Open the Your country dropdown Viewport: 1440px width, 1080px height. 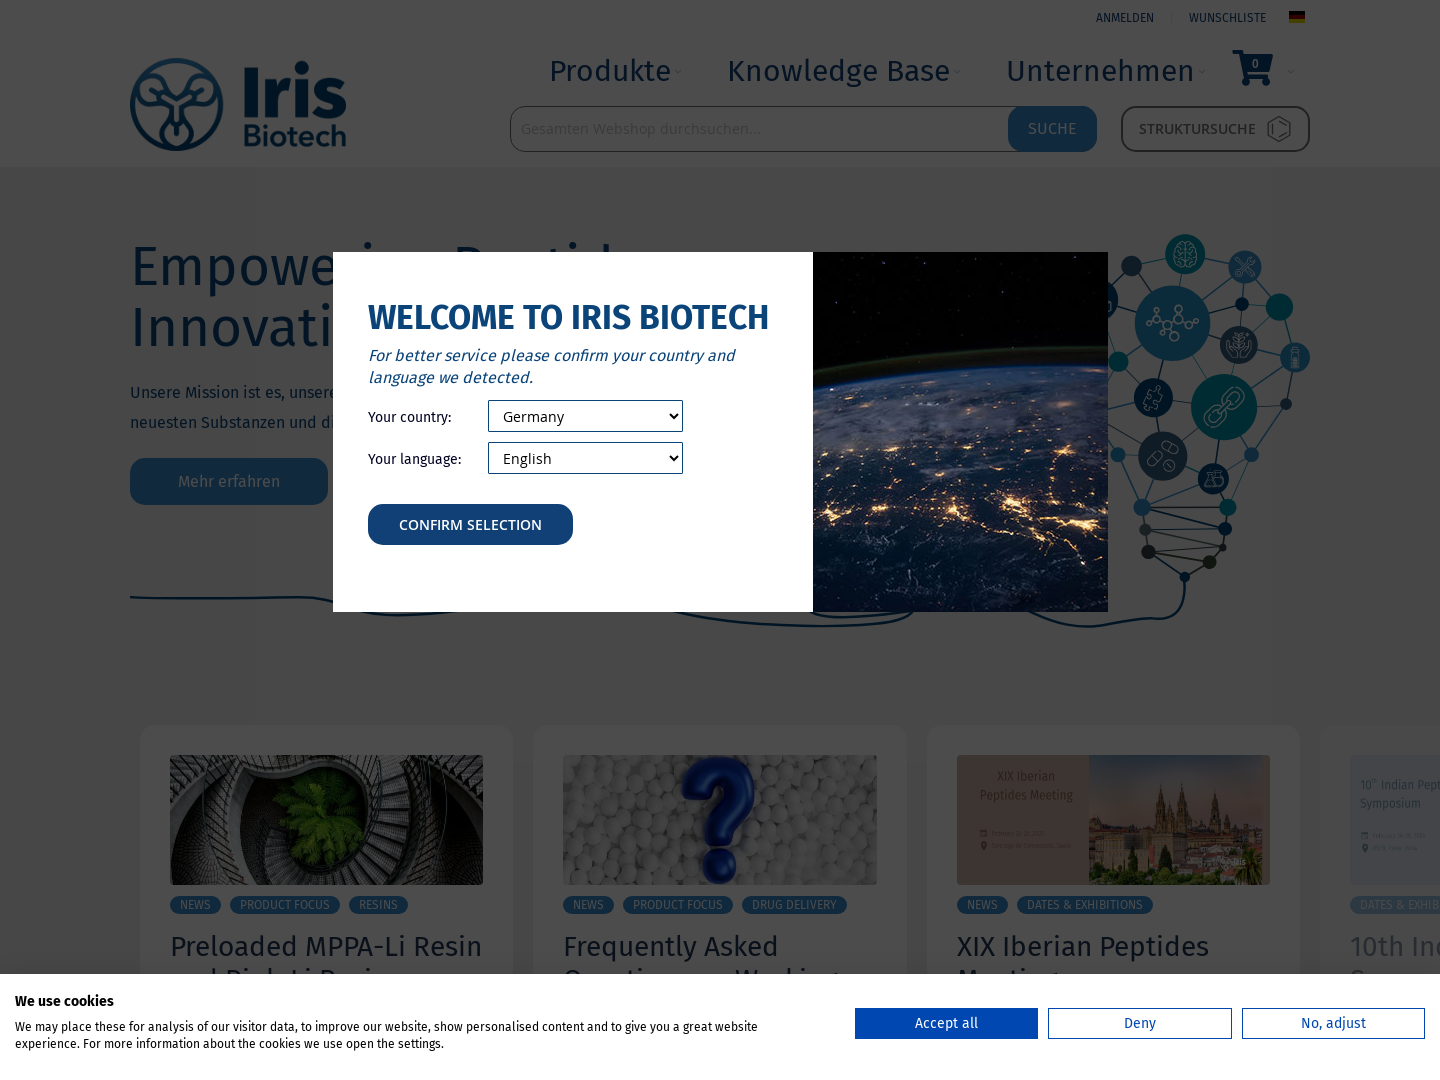585,416
